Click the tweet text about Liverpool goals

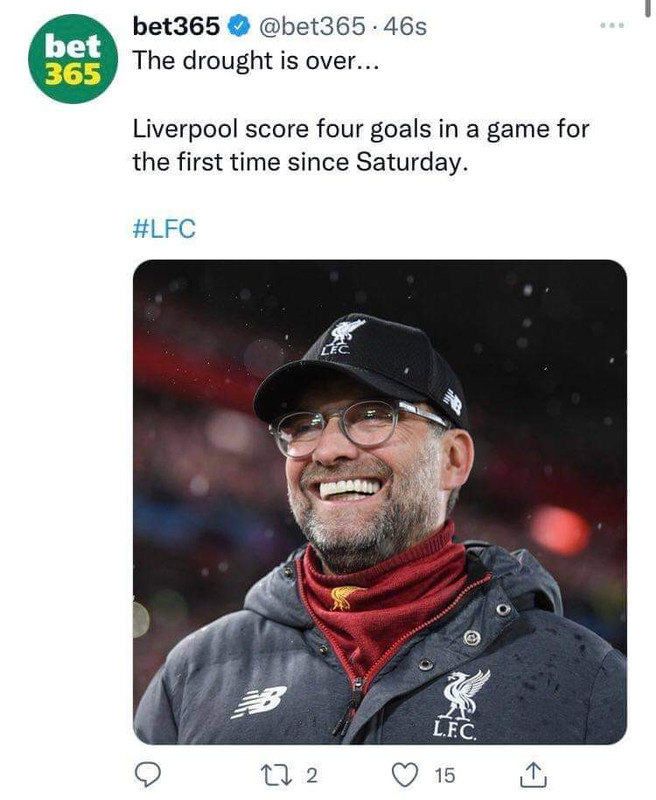(x=361, y=145)
